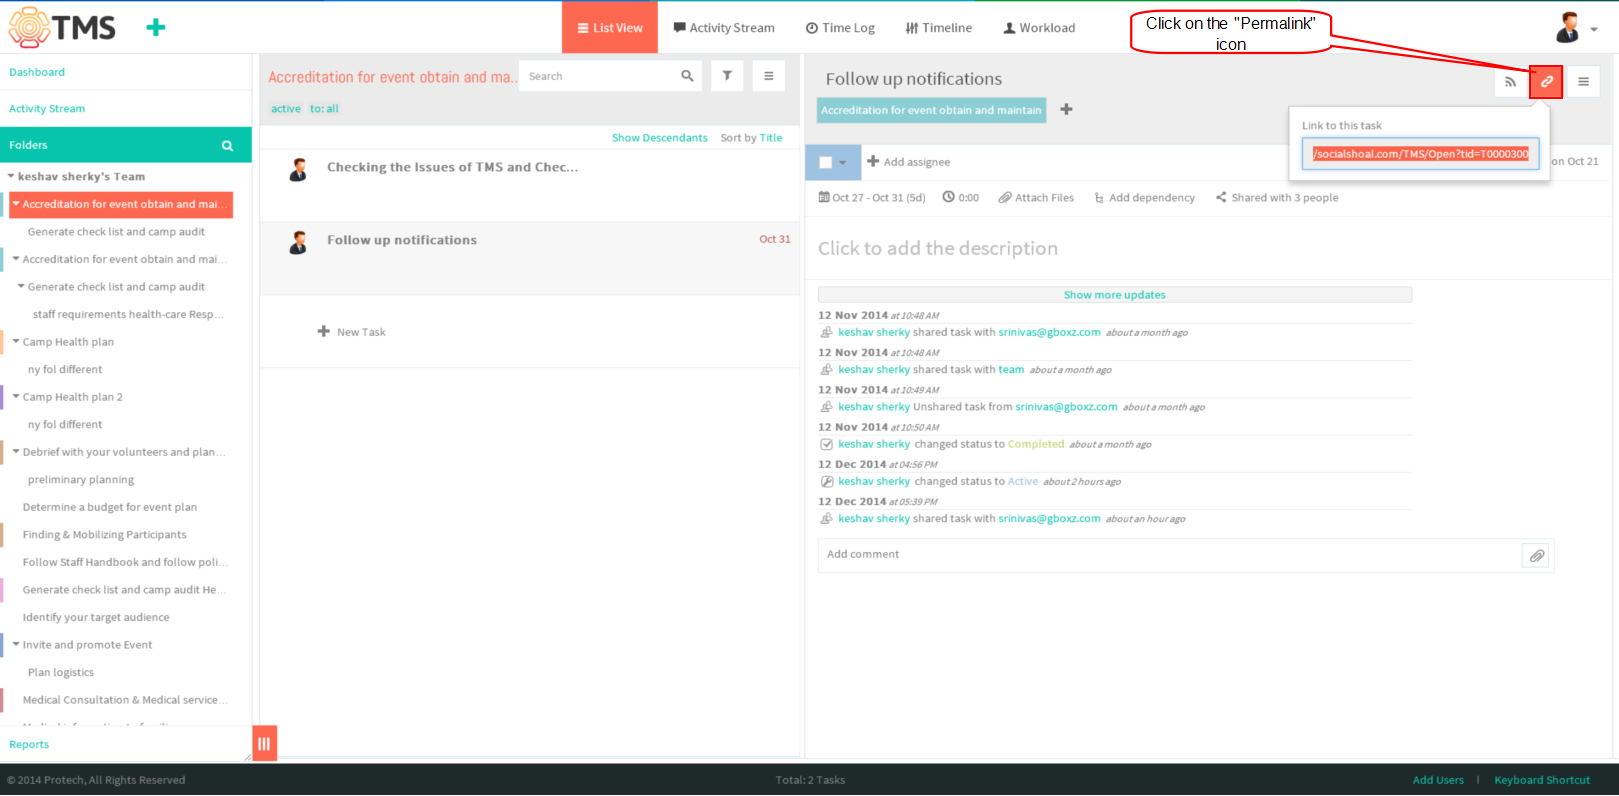
Task: Click the filter funnel icon
Action: coord(727,76)
